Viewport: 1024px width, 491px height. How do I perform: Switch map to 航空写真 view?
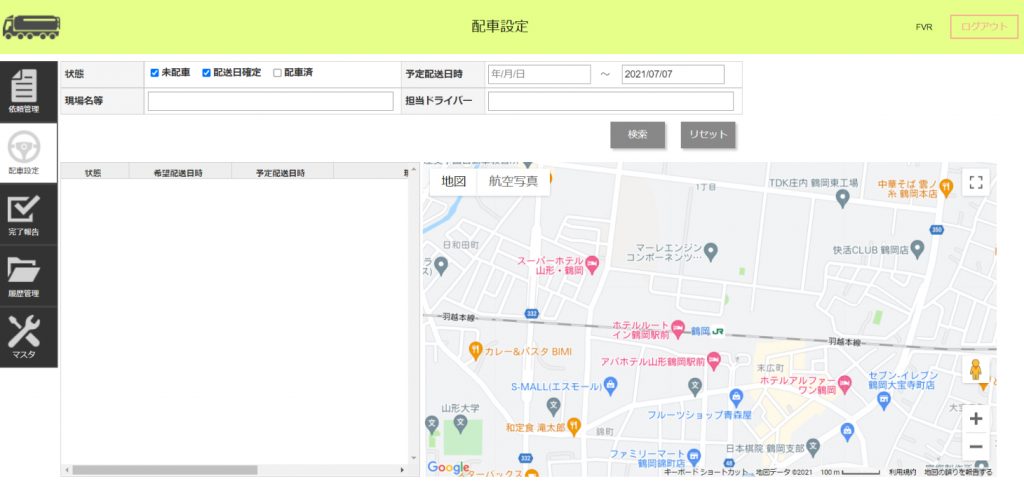coord(514,182)
